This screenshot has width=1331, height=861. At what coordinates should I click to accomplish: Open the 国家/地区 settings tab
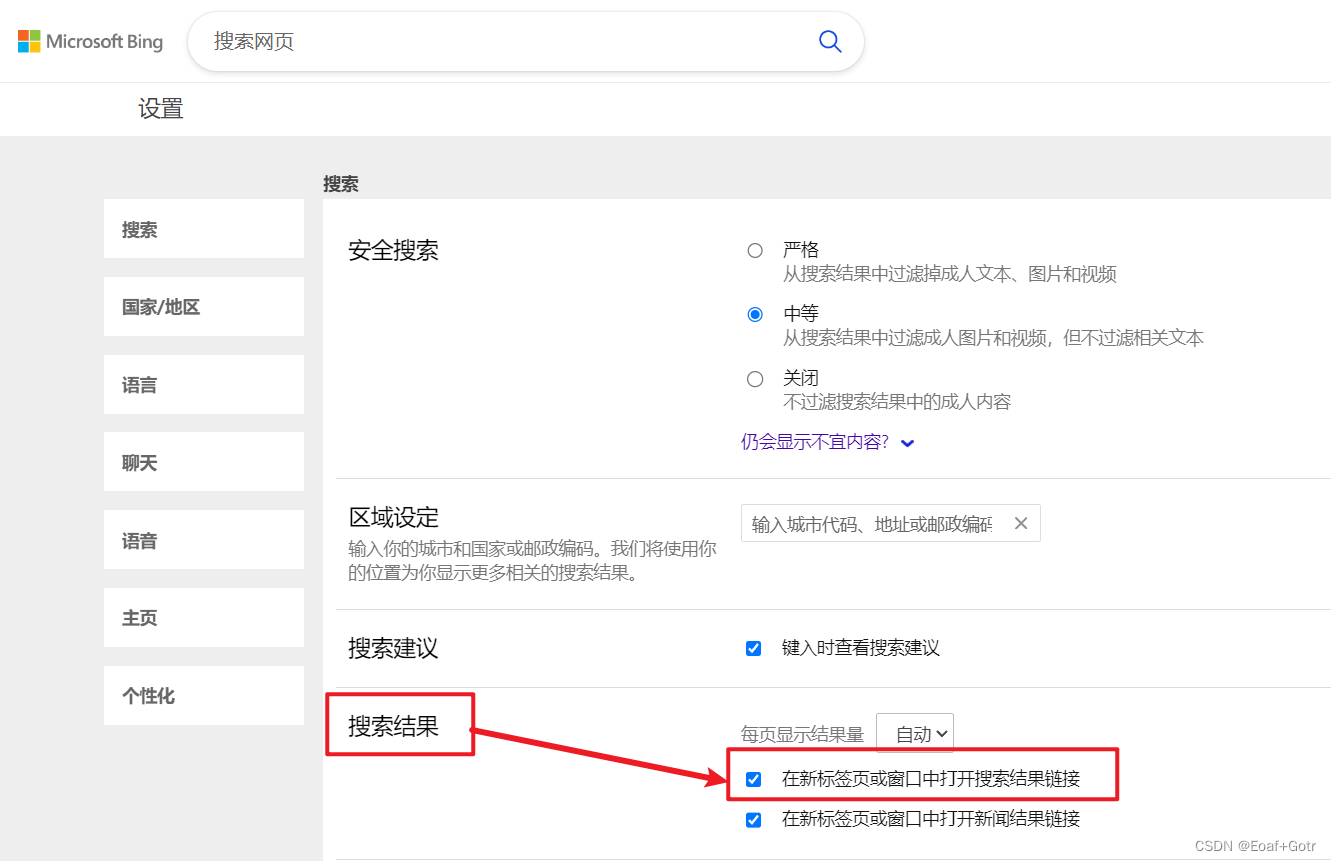204,307
